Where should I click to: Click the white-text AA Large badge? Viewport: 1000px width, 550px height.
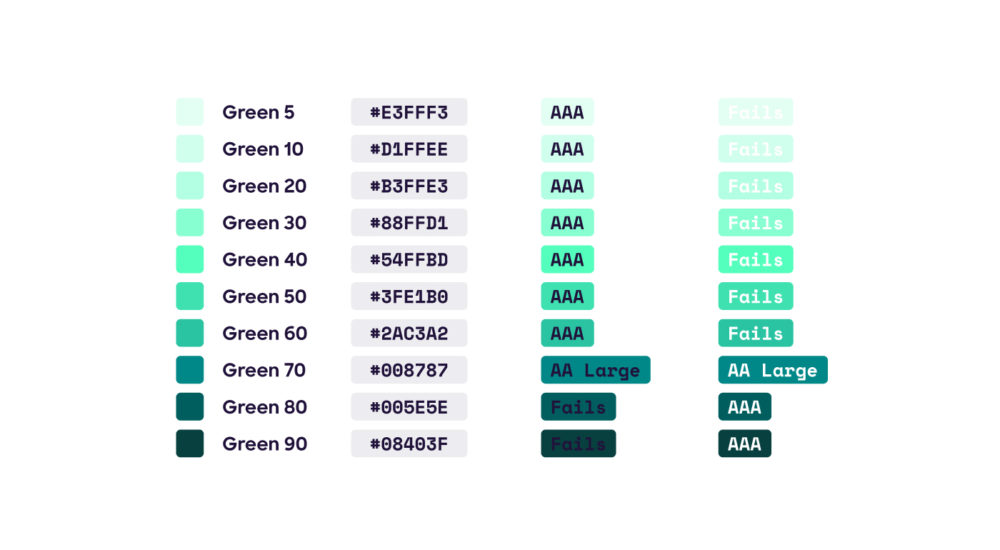773,369
